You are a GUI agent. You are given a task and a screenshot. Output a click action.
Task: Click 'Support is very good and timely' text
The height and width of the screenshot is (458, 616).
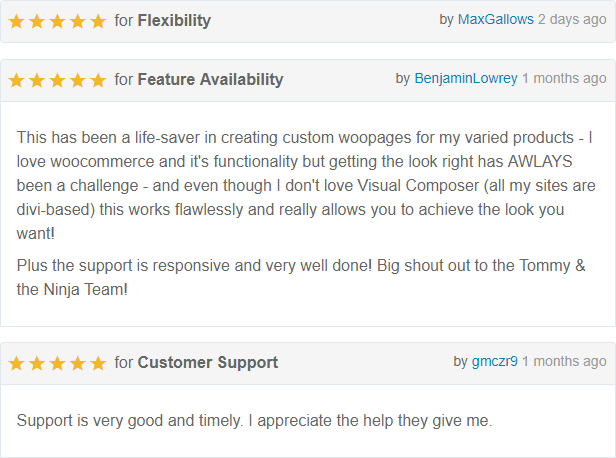coord(130,421)
